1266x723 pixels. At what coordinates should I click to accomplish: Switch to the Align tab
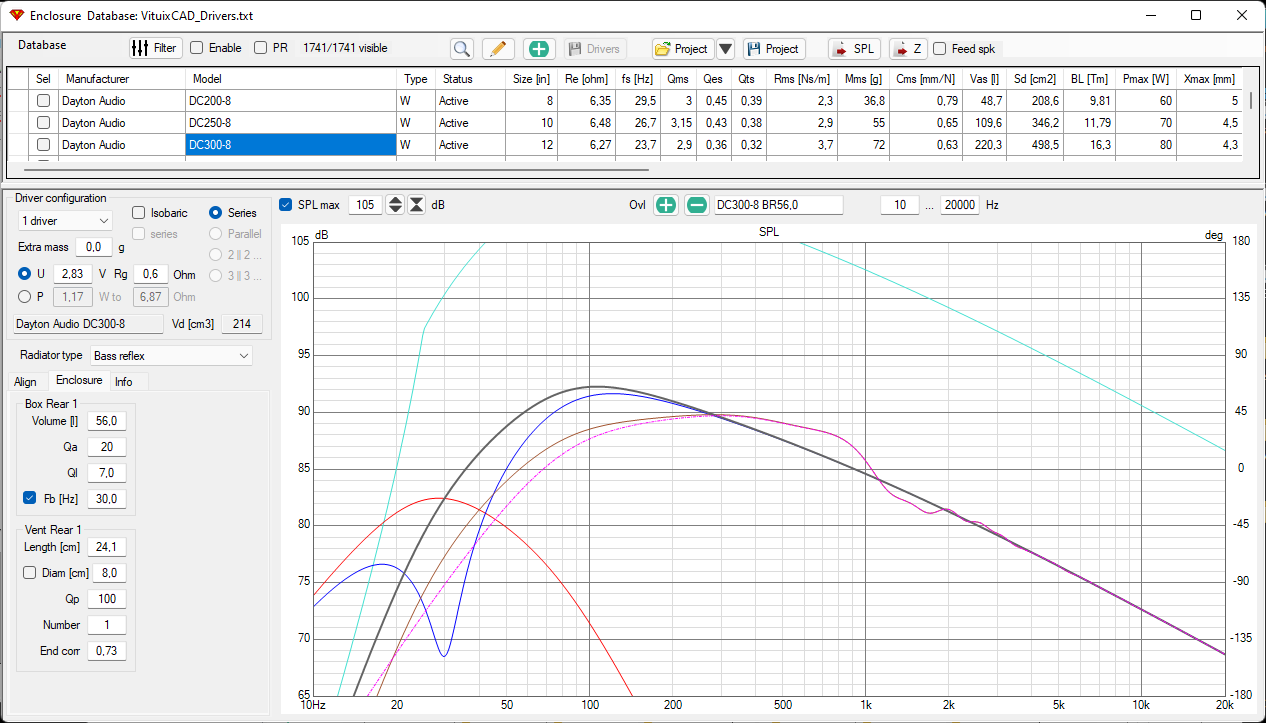click(x=26, y=382)
